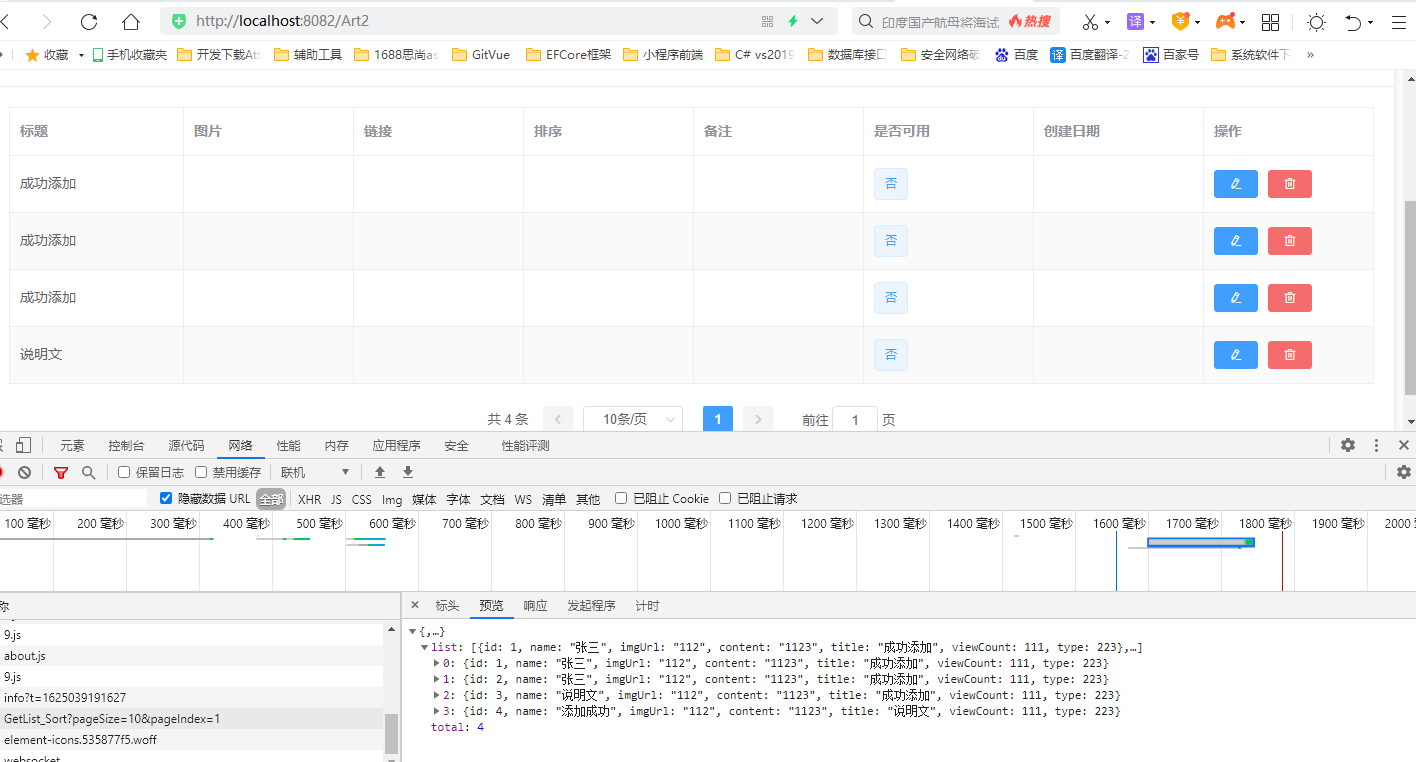Enable 禁用缓存 checkbox
This screenshot has width=1416, height=762.
[201, 472]
